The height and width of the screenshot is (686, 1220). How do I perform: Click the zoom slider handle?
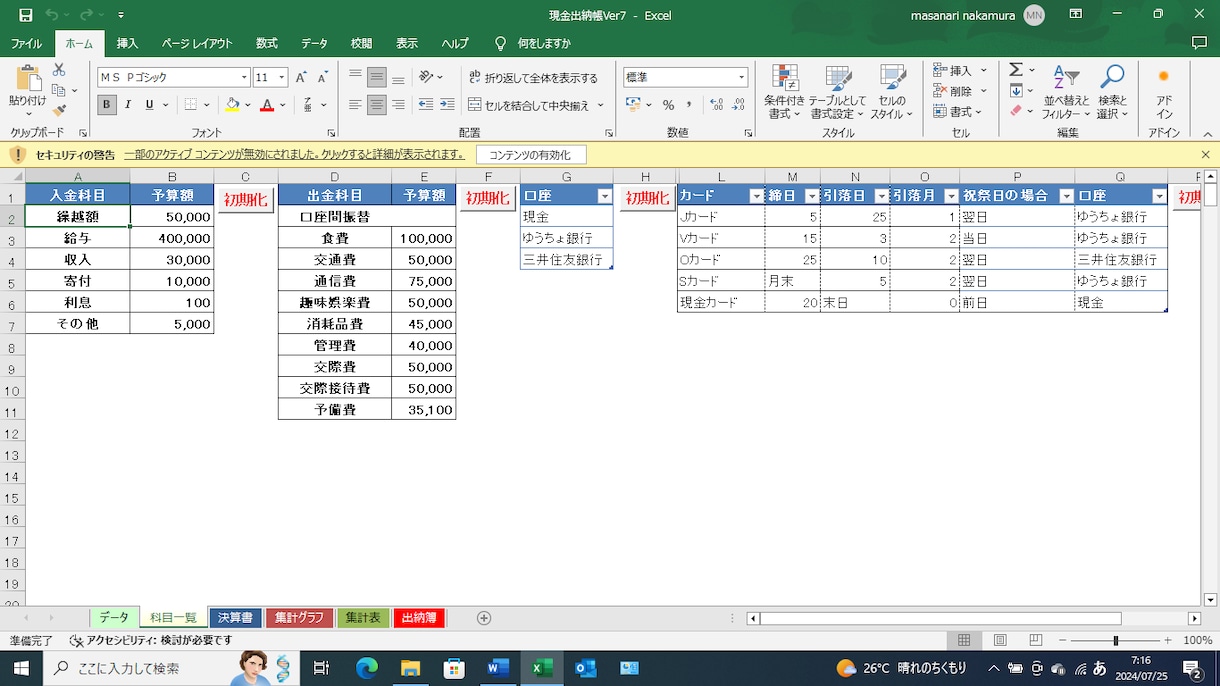click(1115, 640)
